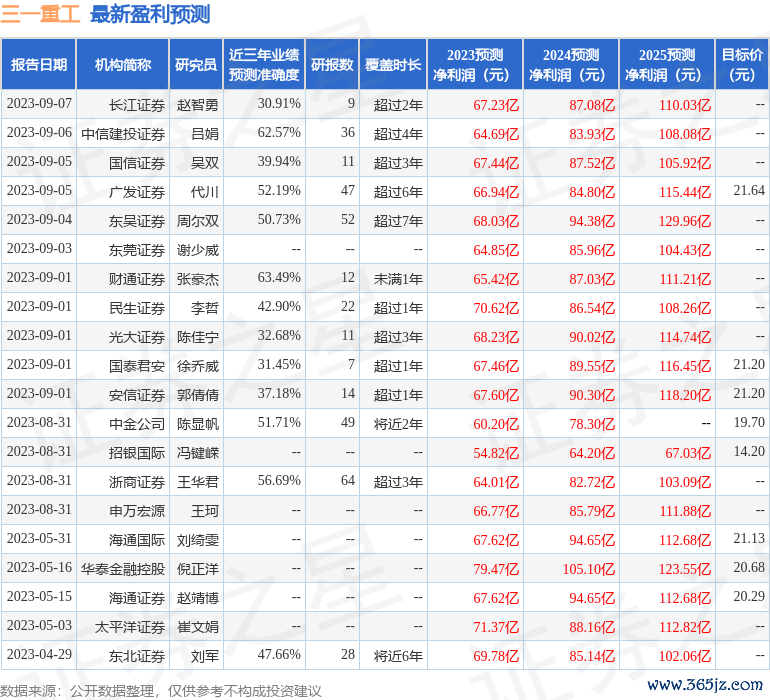Screen dimensions: 770x700
Task: Click researcher name 代川
Action: (x=205, y=192)
